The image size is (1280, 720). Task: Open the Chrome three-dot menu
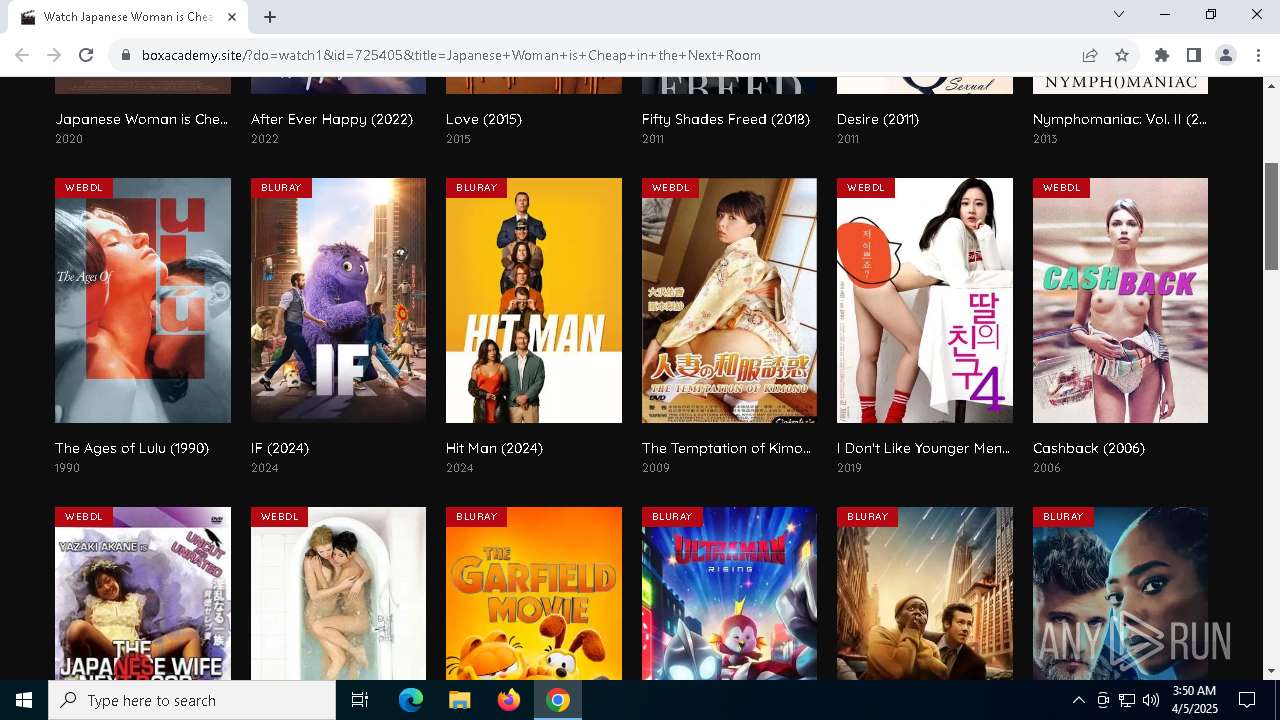pyautogui.click(x=1258, y=55)
